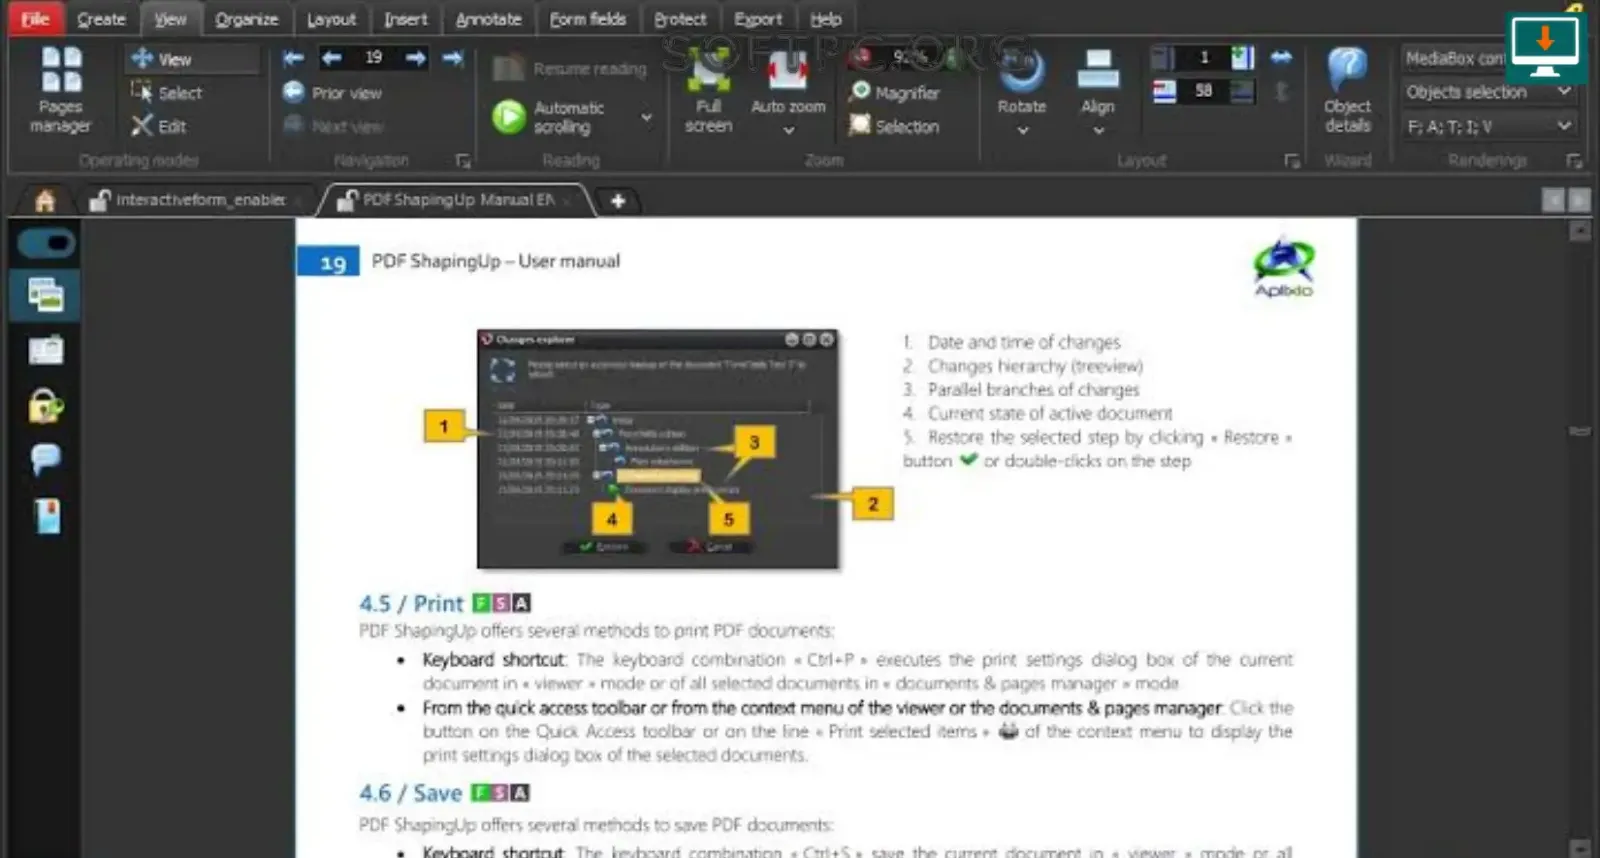Switch to Edit operating mode
1600x858 pixels.
159,126
